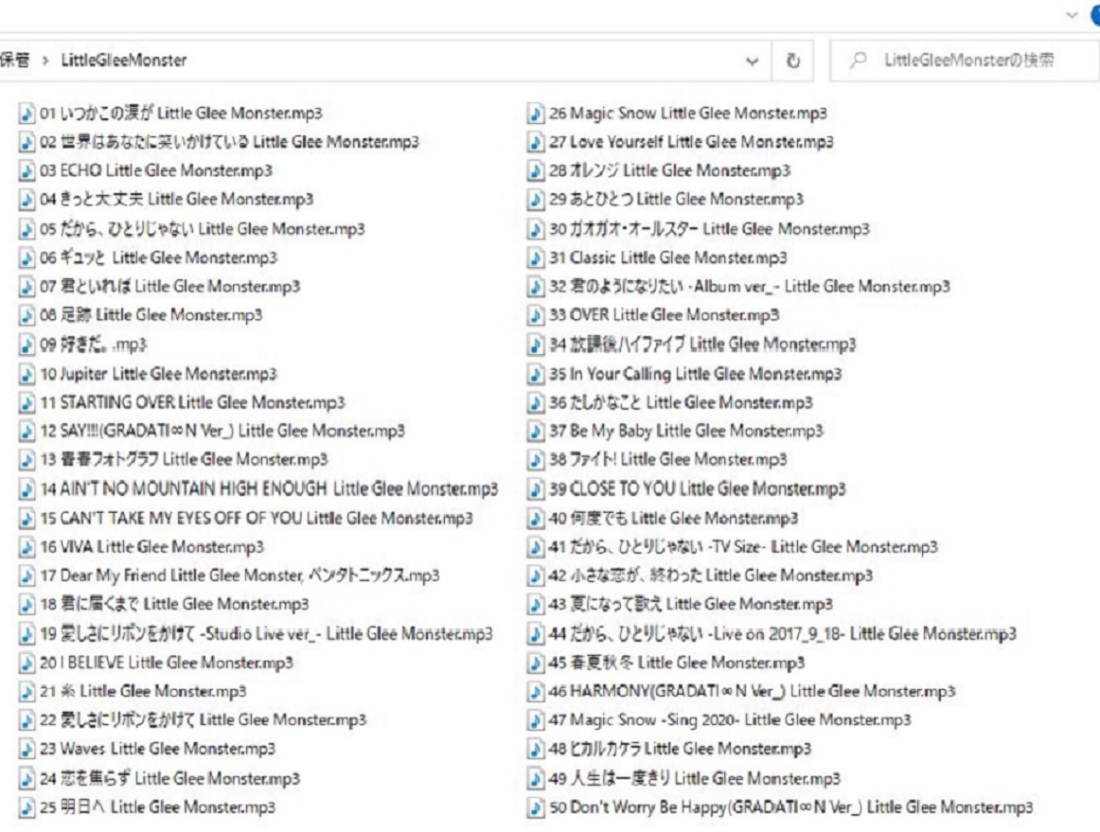Click music icon of 47 Magic Snow -Sing 2020- file
The image size is (1100, 832).
[535, 720]
